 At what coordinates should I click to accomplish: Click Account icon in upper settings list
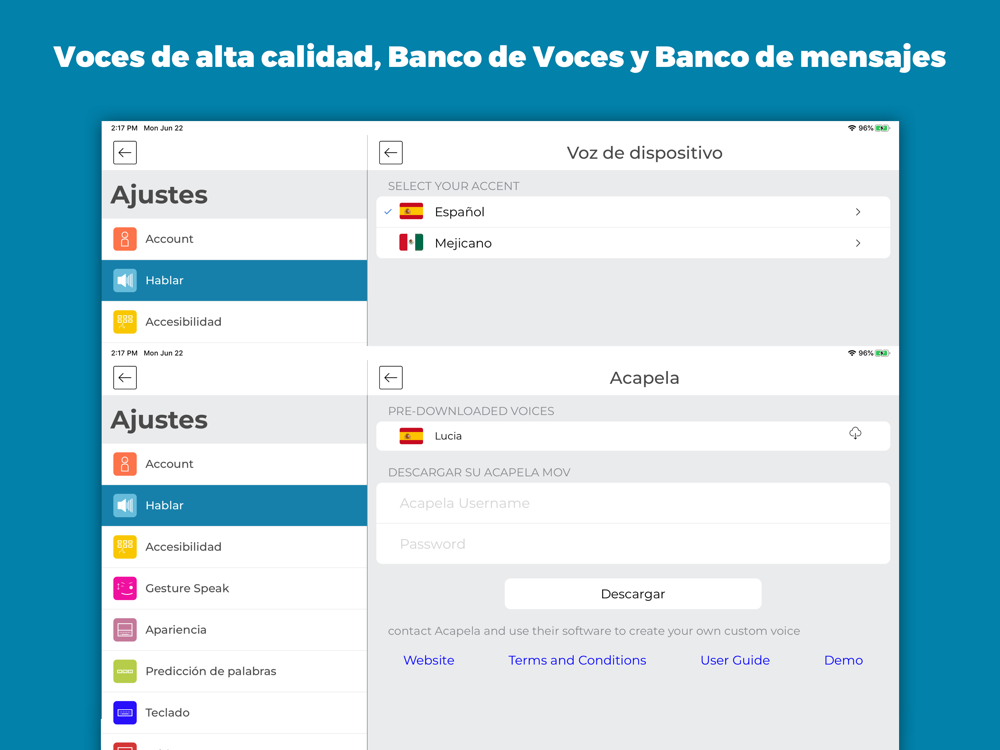[x=125, y=239]
